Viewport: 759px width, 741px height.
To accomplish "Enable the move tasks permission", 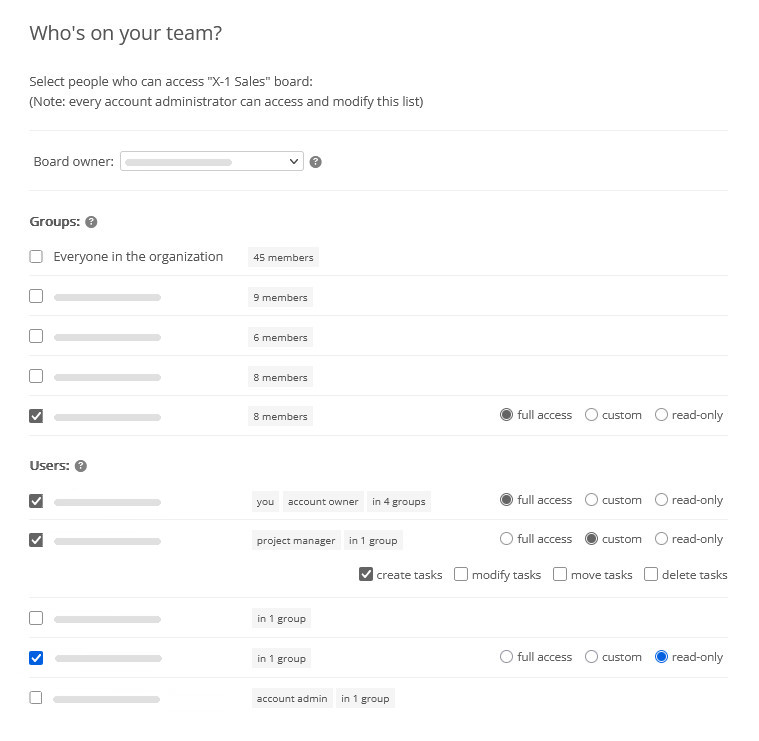I will pyautogui.click(x=560, y=574).
